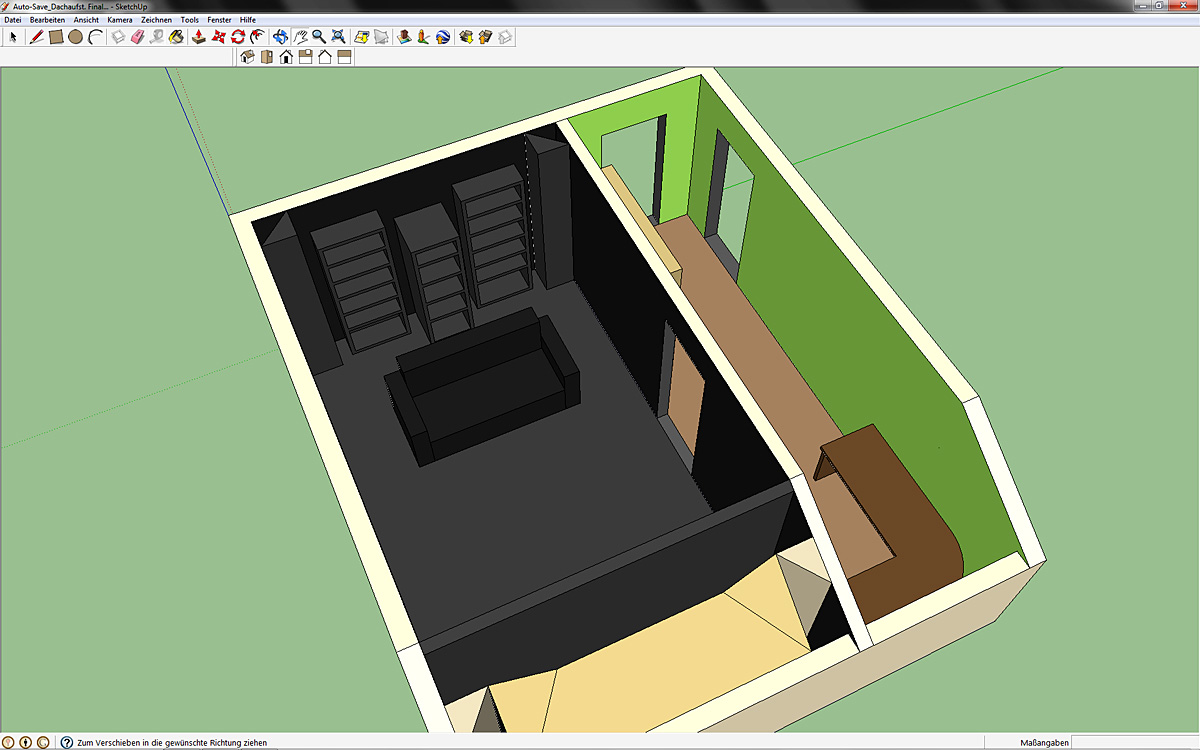This screenshot has height=750, width=1200.
Task: Activate the Paint Bucket tool
Action: coord(176,37)
